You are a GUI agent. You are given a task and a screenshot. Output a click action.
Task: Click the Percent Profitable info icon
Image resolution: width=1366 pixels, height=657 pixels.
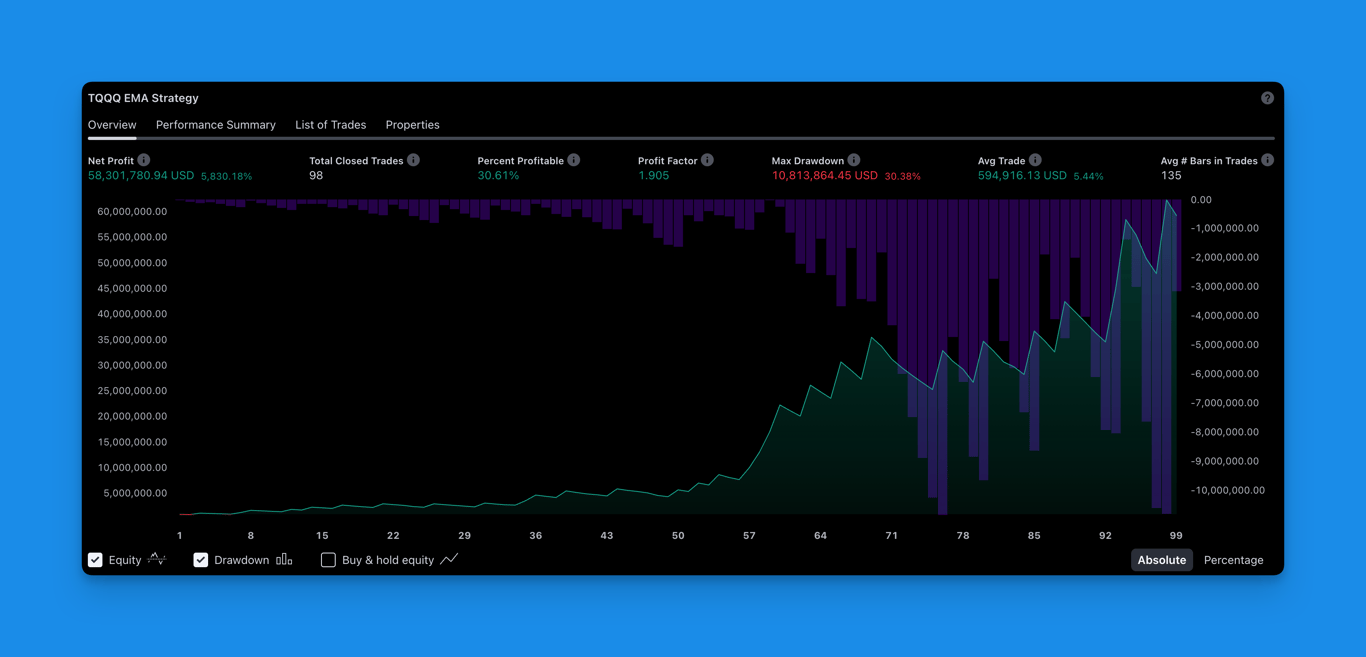tap(574, 160)
